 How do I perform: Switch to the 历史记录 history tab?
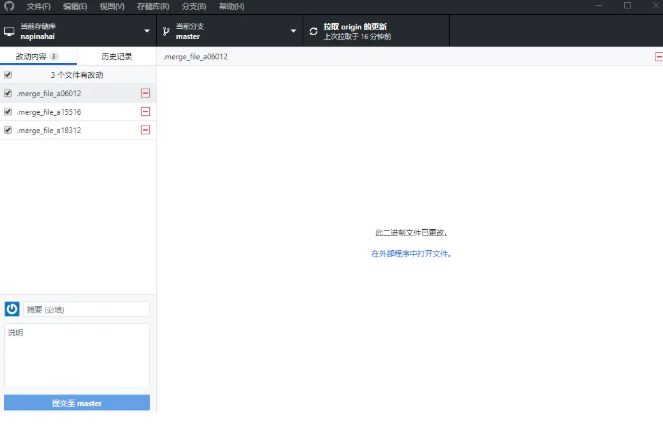pos(116,57)
